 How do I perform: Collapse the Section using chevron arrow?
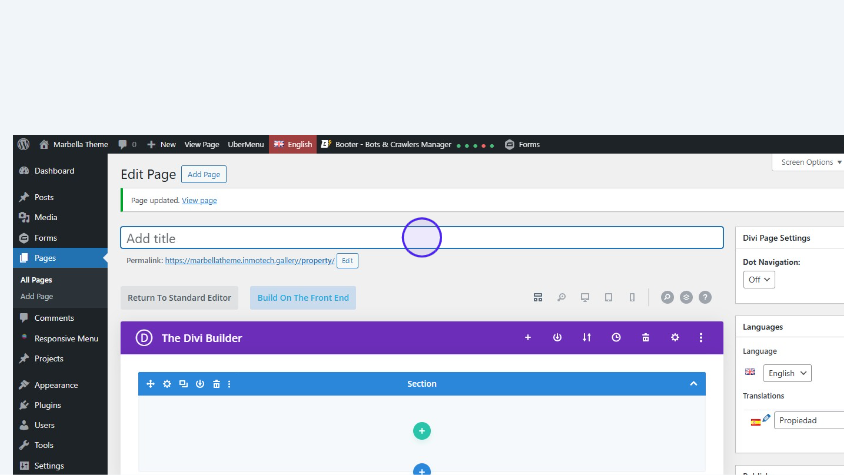(x=693, y=384)
